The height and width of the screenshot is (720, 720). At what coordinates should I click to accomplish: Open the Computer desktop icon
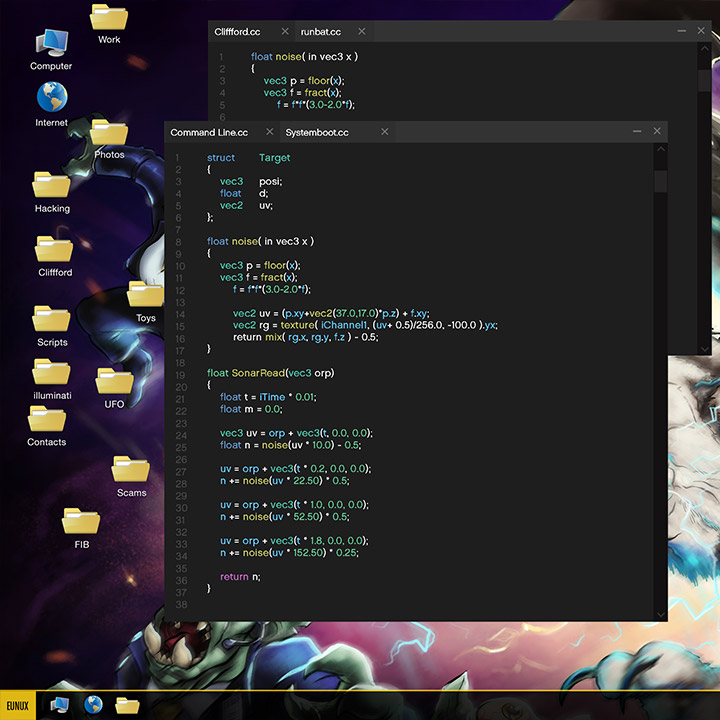[51, 44]
